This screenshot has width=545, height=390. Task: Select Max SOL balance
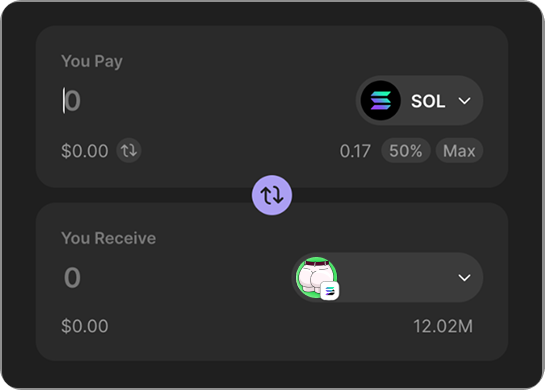pyautogui.click(x=459, y=151)
